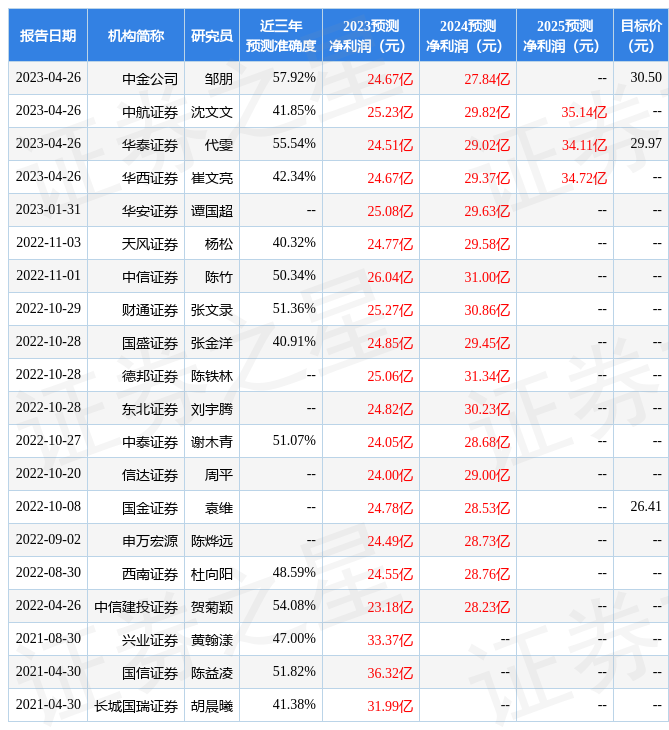This screenshot has width=669, height=730.
Task: Click the 34.11亿 2025 profit forecast
Action: tap(584, 145)
